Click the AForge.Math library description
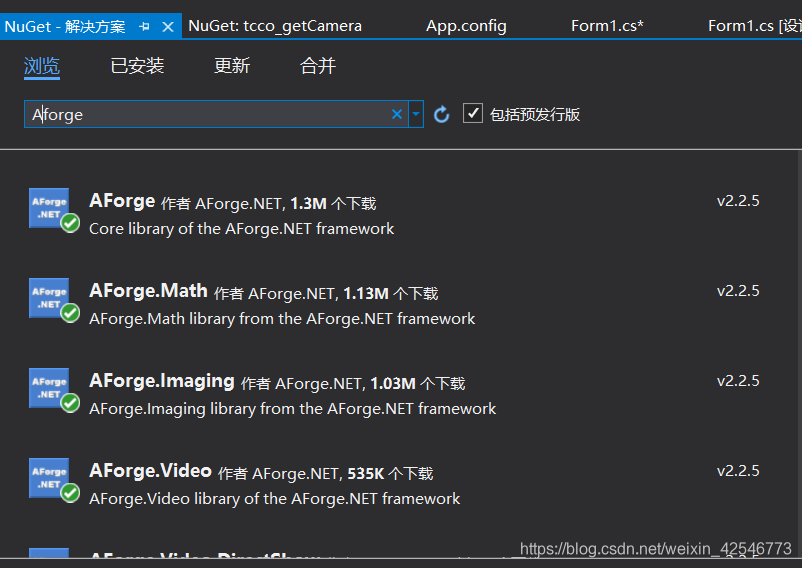Viewport: 802px width, 568px height. (282, 319)
